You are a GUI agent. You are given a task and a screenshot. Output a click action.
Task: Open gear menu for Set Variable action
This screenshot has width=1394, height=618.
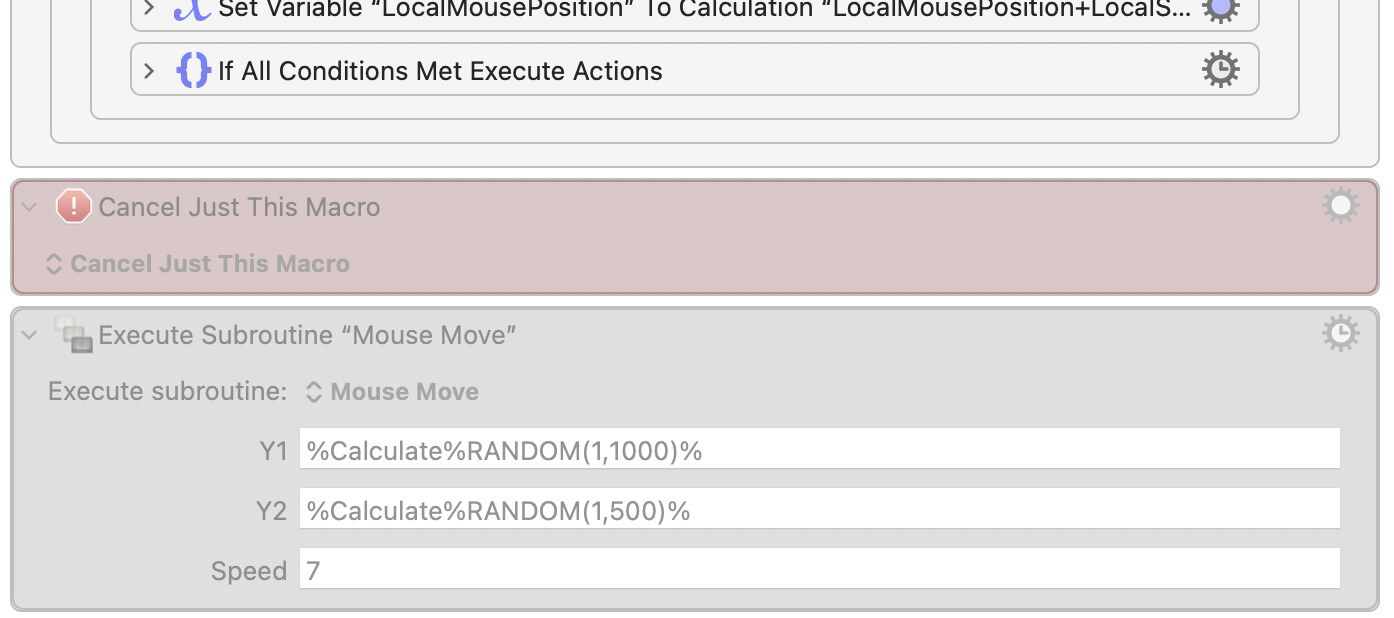point(1219,8)
